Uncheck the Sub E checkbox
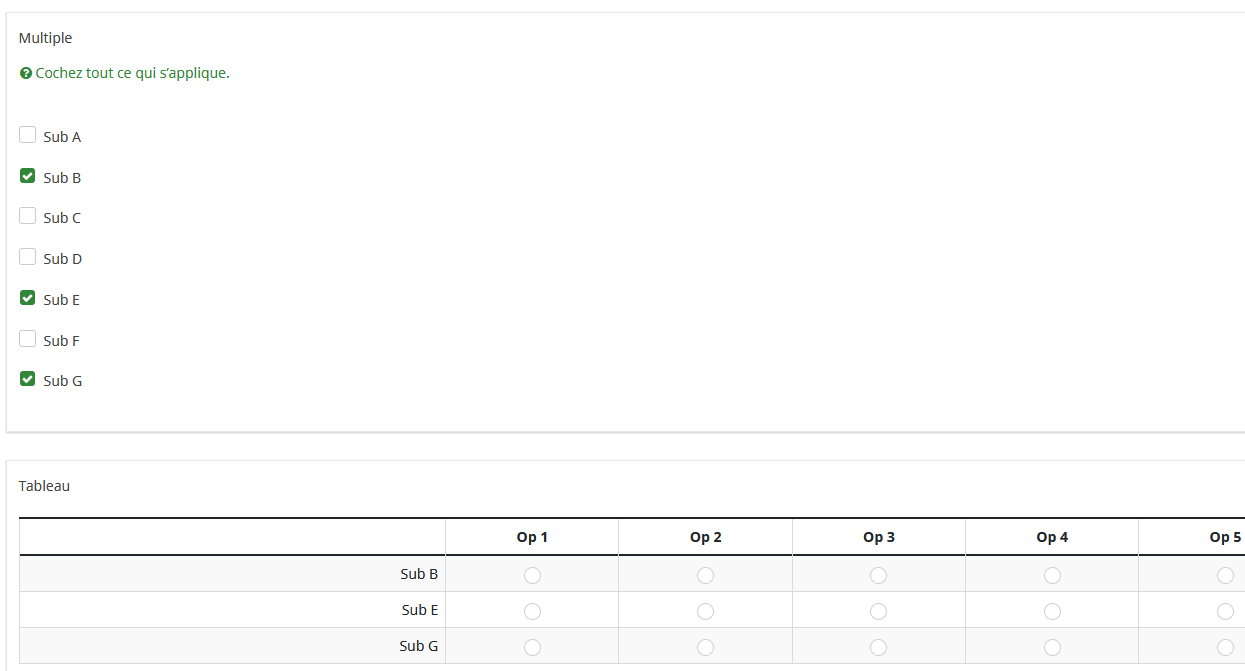The image size is (1245, 671). pos(28,298)
